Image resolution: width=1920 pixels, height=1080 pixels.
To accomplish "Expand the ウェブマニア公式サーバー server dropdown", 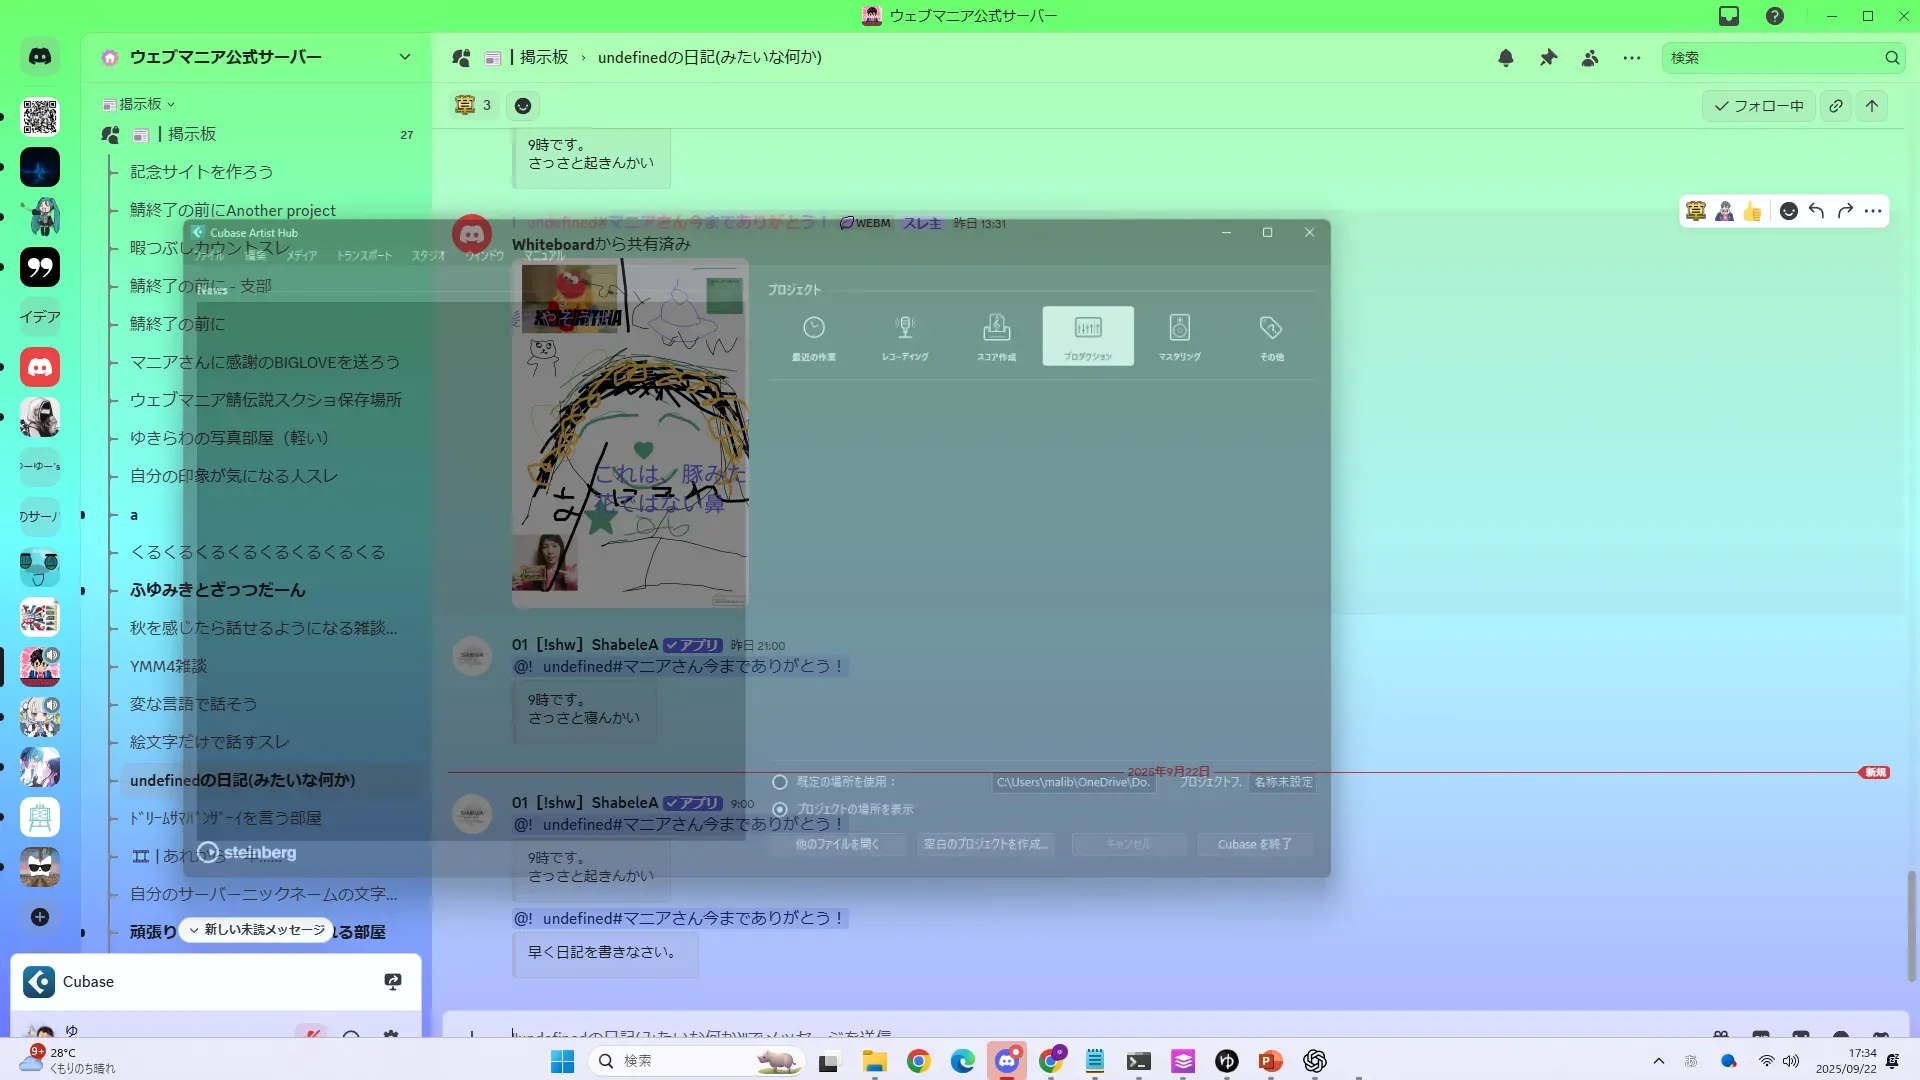I will 404,57.
